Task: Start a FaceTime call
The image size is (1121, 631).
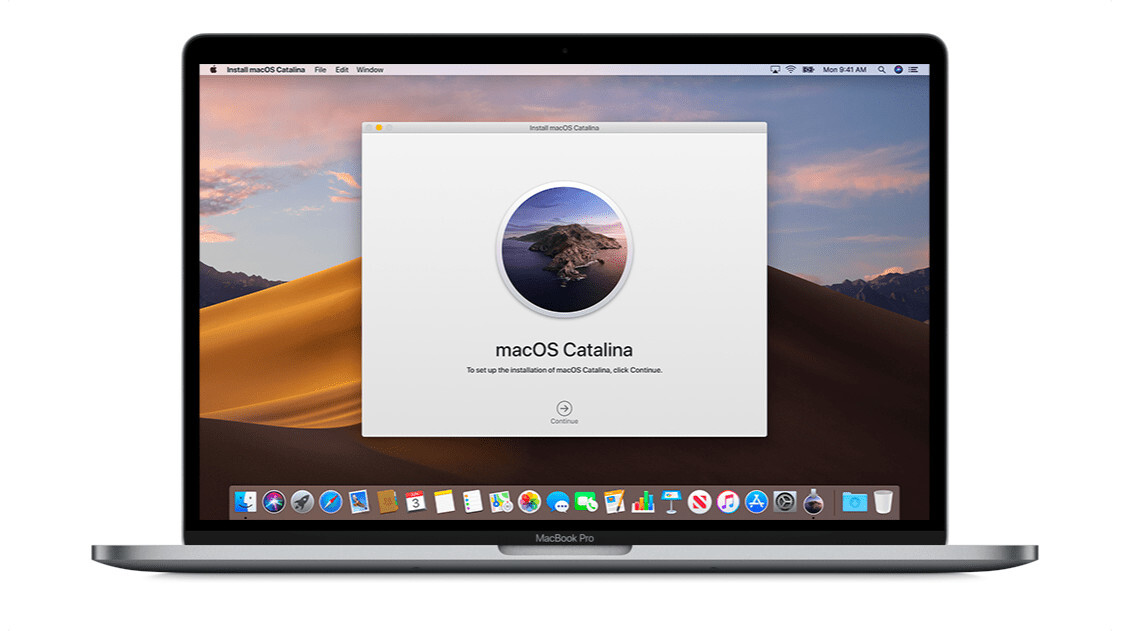Action: pos(586,498)
